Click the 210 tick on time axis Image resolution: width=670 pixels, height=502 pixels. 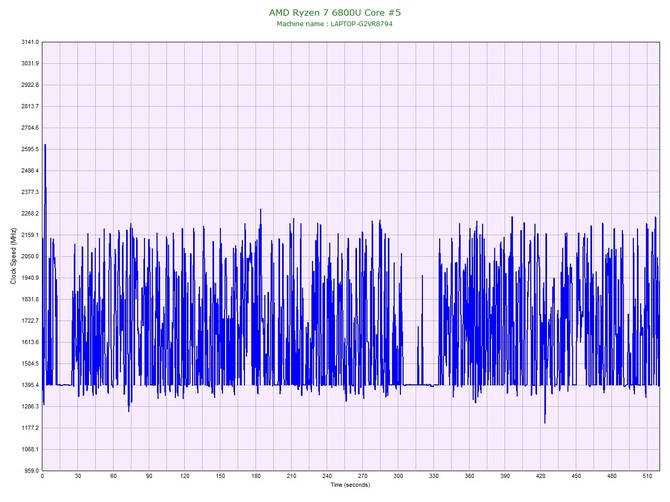[x=291, y=476]
